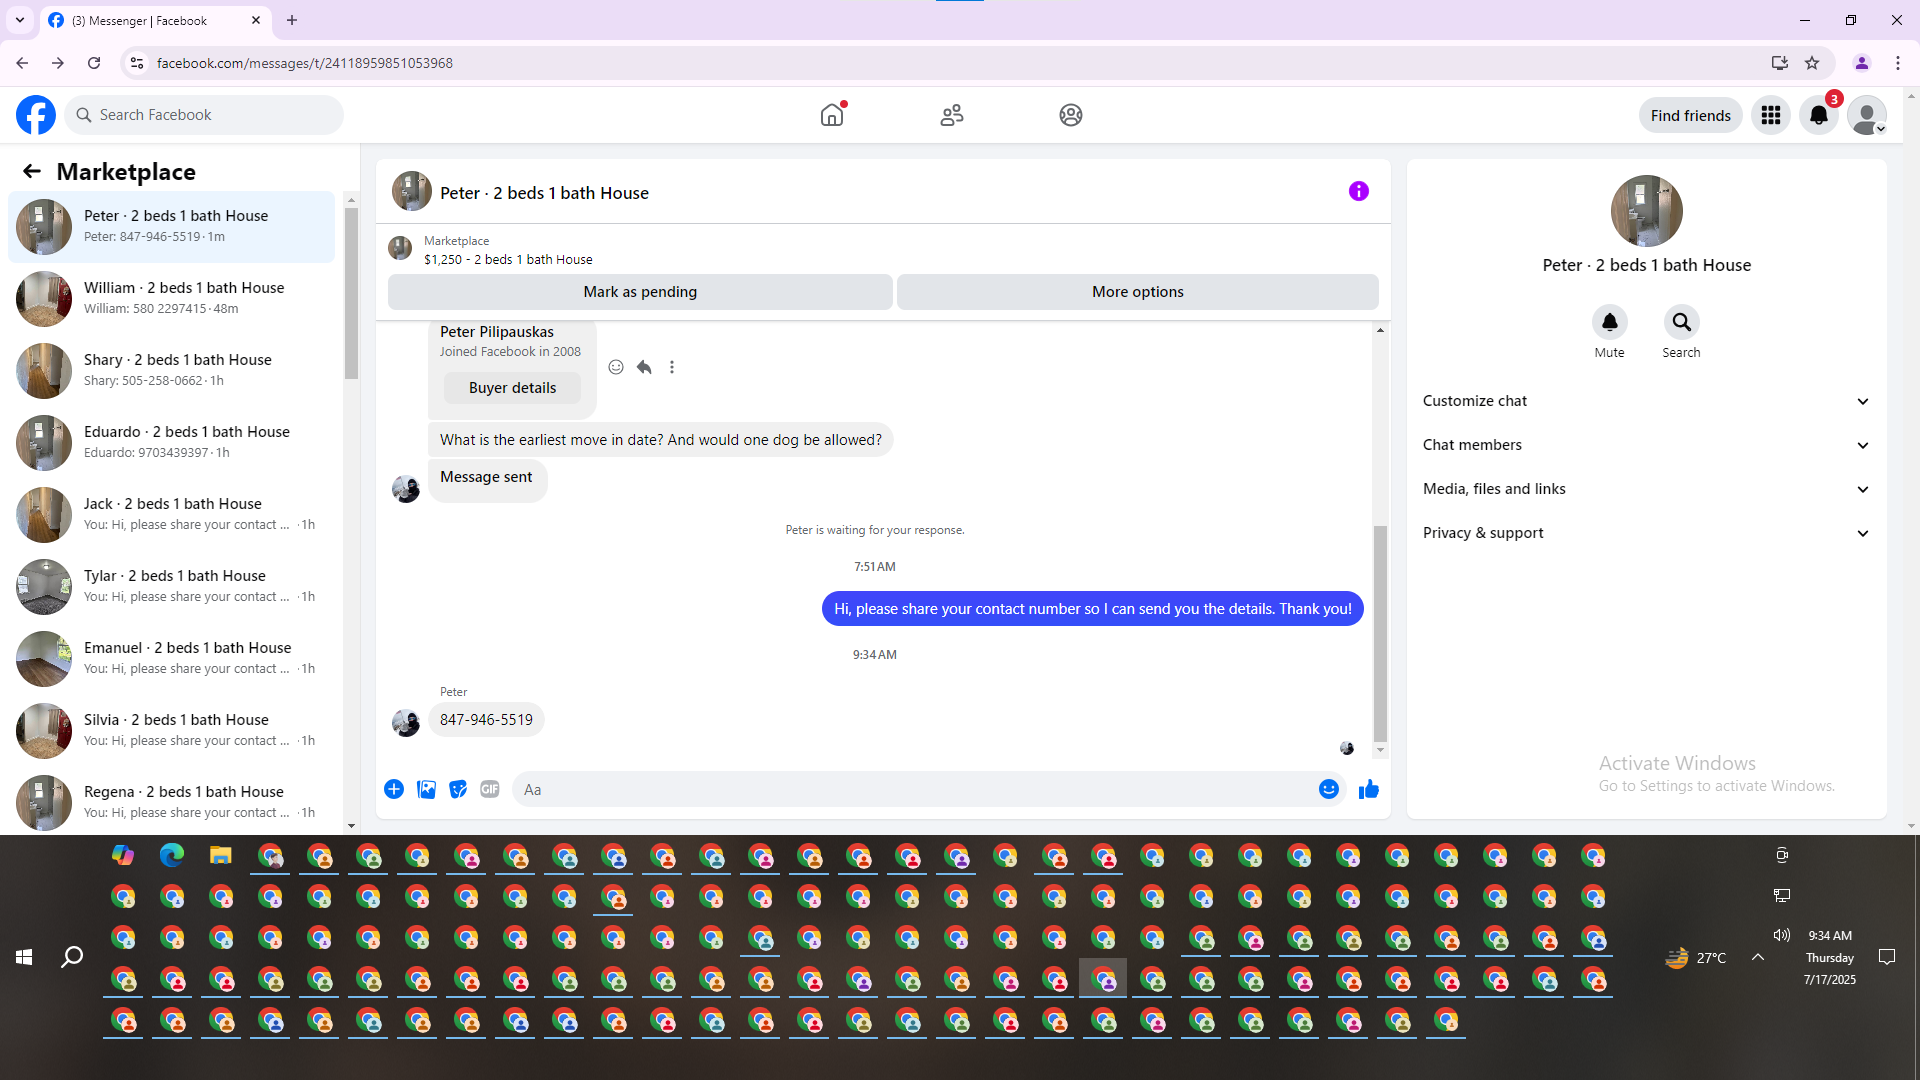Open File Explorer from taskbar
Screen dimensions: 1920x1080
click(221, 855)
